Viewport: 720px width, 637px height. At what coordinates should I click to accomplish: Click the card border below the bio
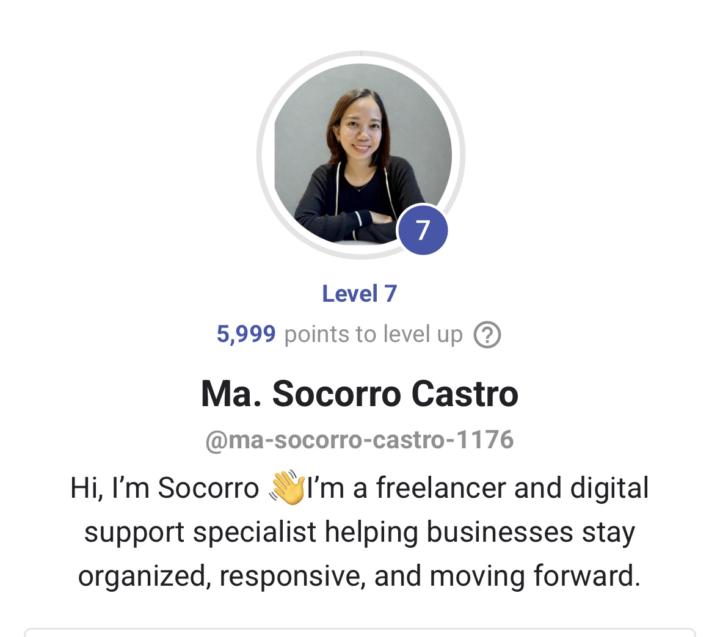pyautogui.click(x=360, y=630)
